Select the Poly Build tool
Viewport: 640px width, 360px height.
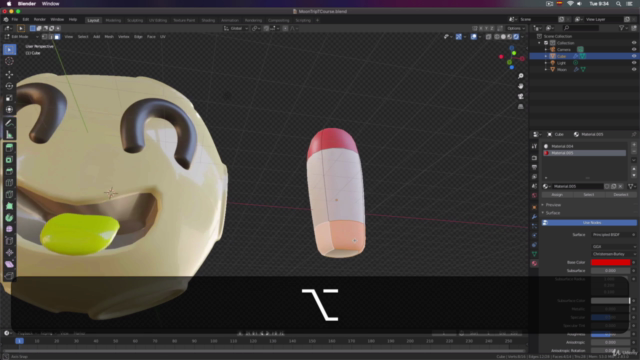click(9, 206)
